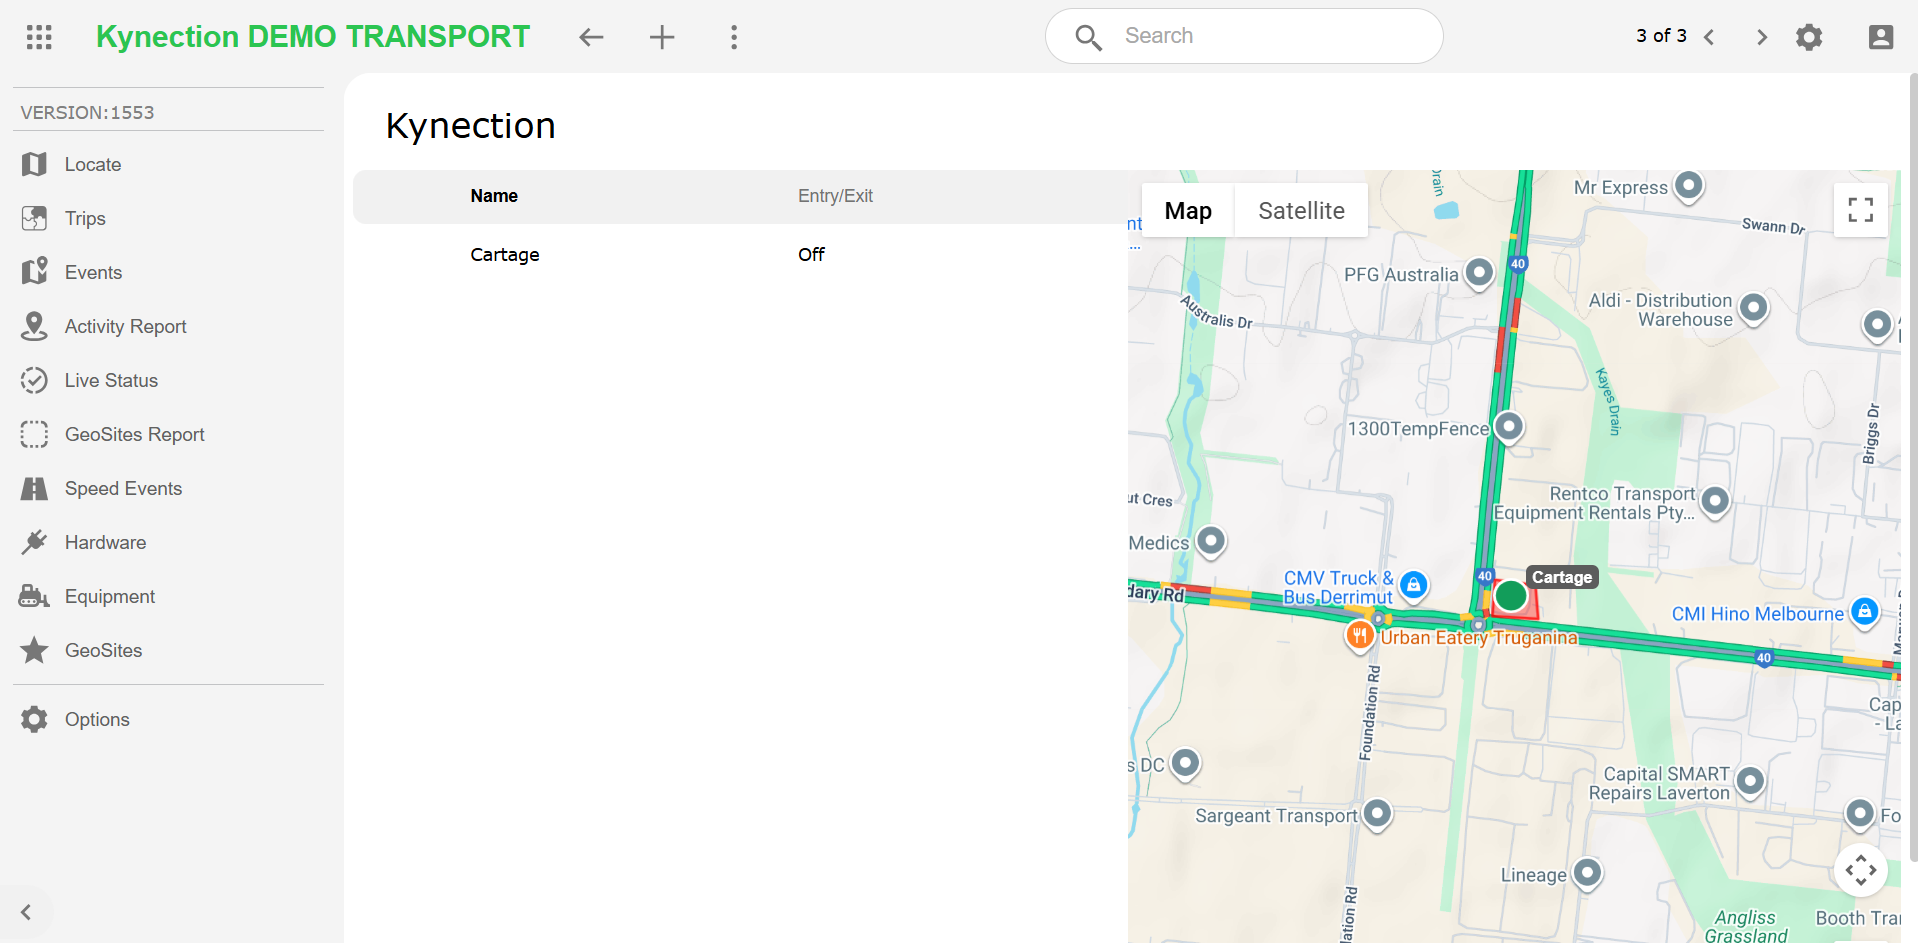Select the Map view tab
The image size is (1918, 943).
pyautogui.click(x=1188, y=211)
